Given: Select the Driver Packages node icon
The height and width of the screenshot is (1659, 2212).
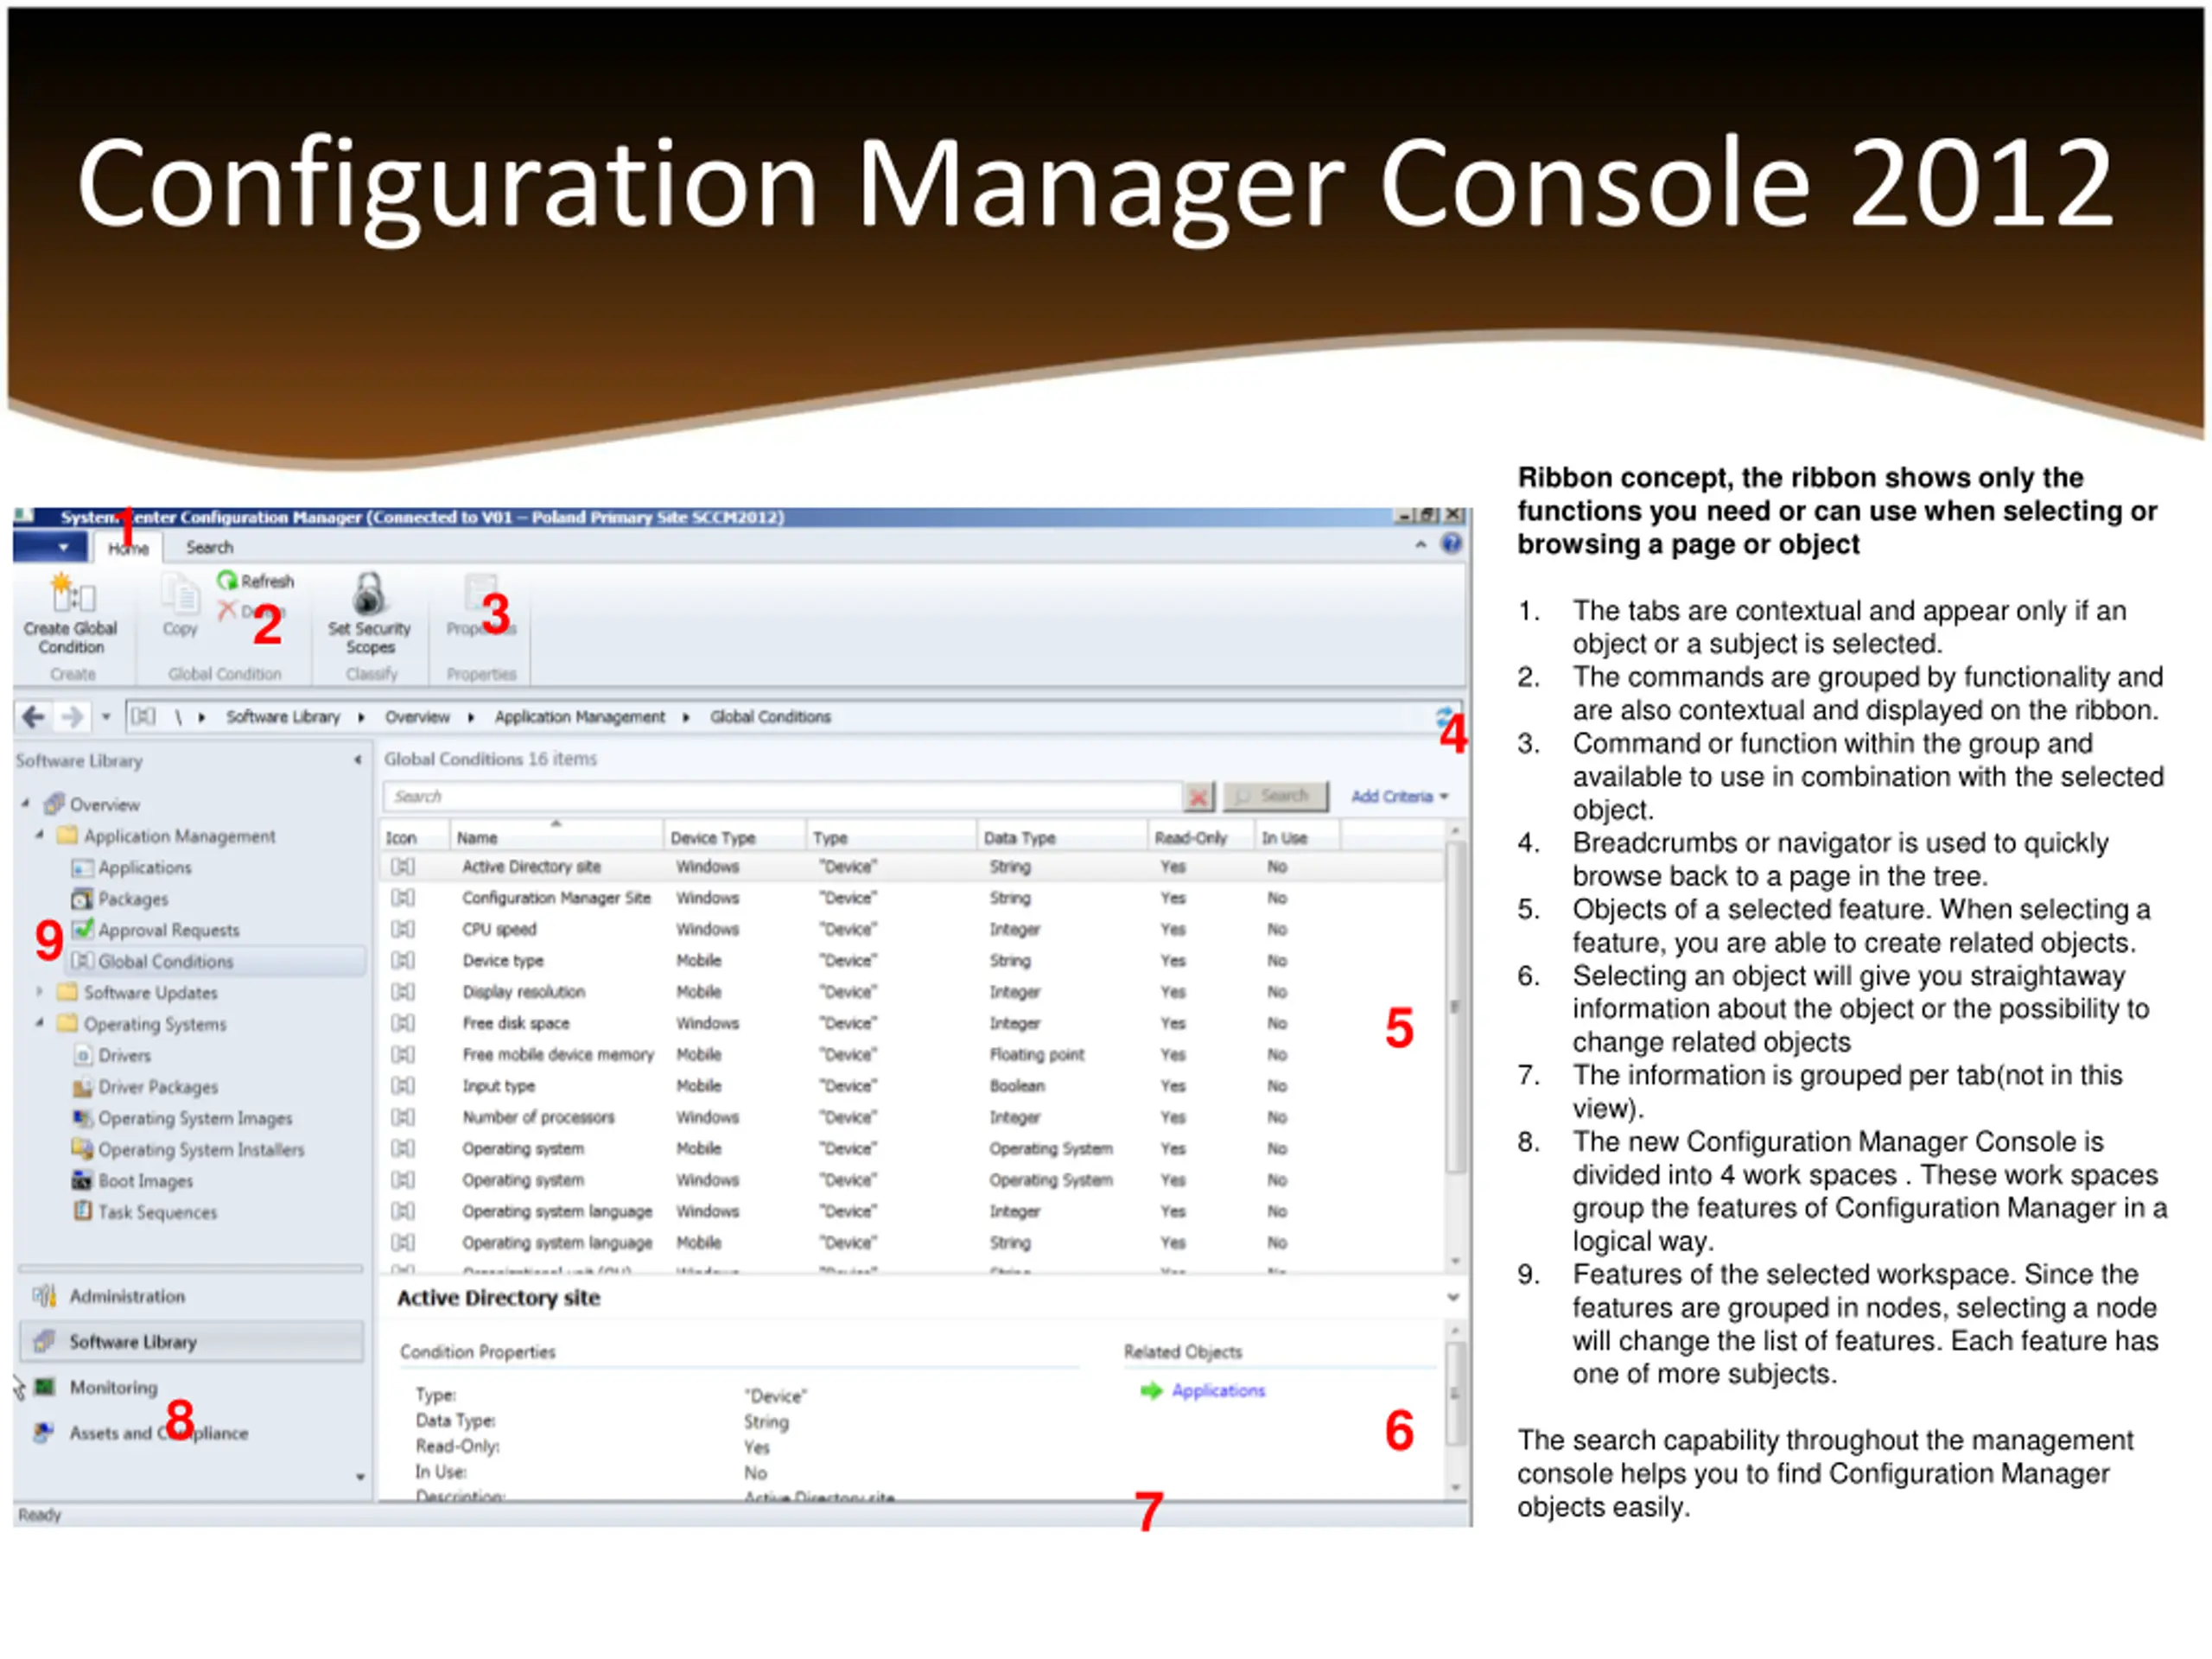Looking at the screenshot, I should pyautogui.click(x=83, y=1087).
